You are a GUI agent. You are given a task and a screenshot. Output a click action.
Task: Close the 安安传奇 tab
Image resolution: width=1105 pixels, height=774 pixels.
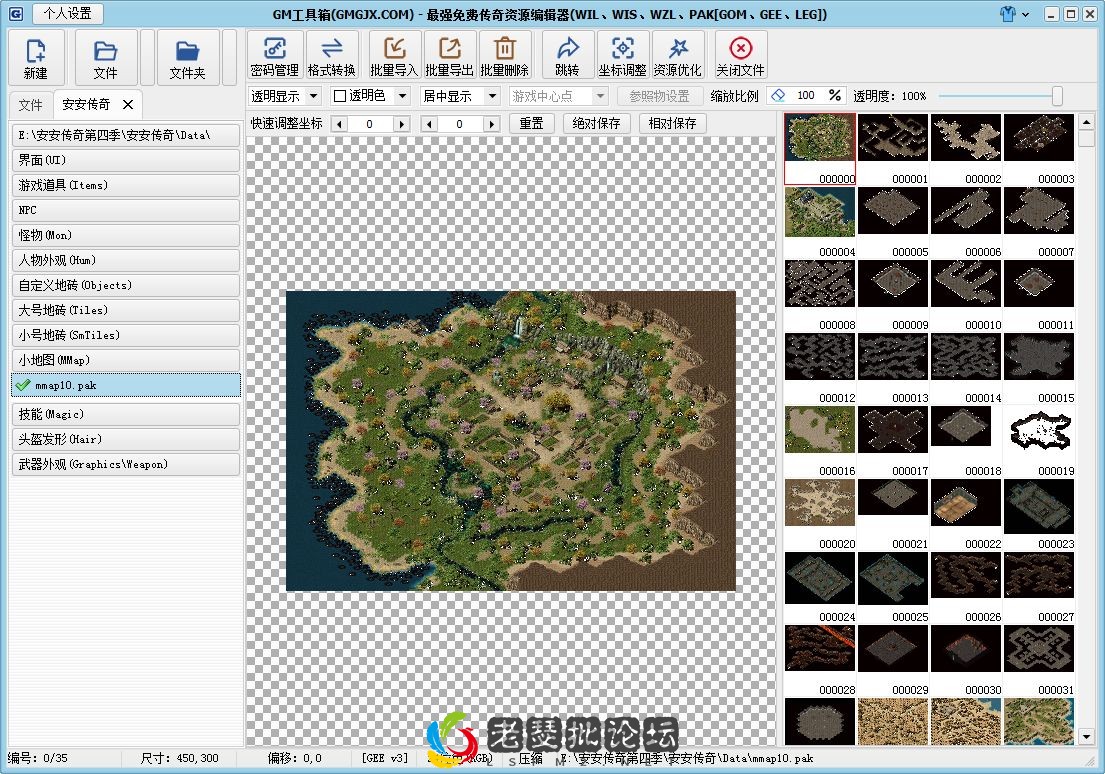point(128,104)
